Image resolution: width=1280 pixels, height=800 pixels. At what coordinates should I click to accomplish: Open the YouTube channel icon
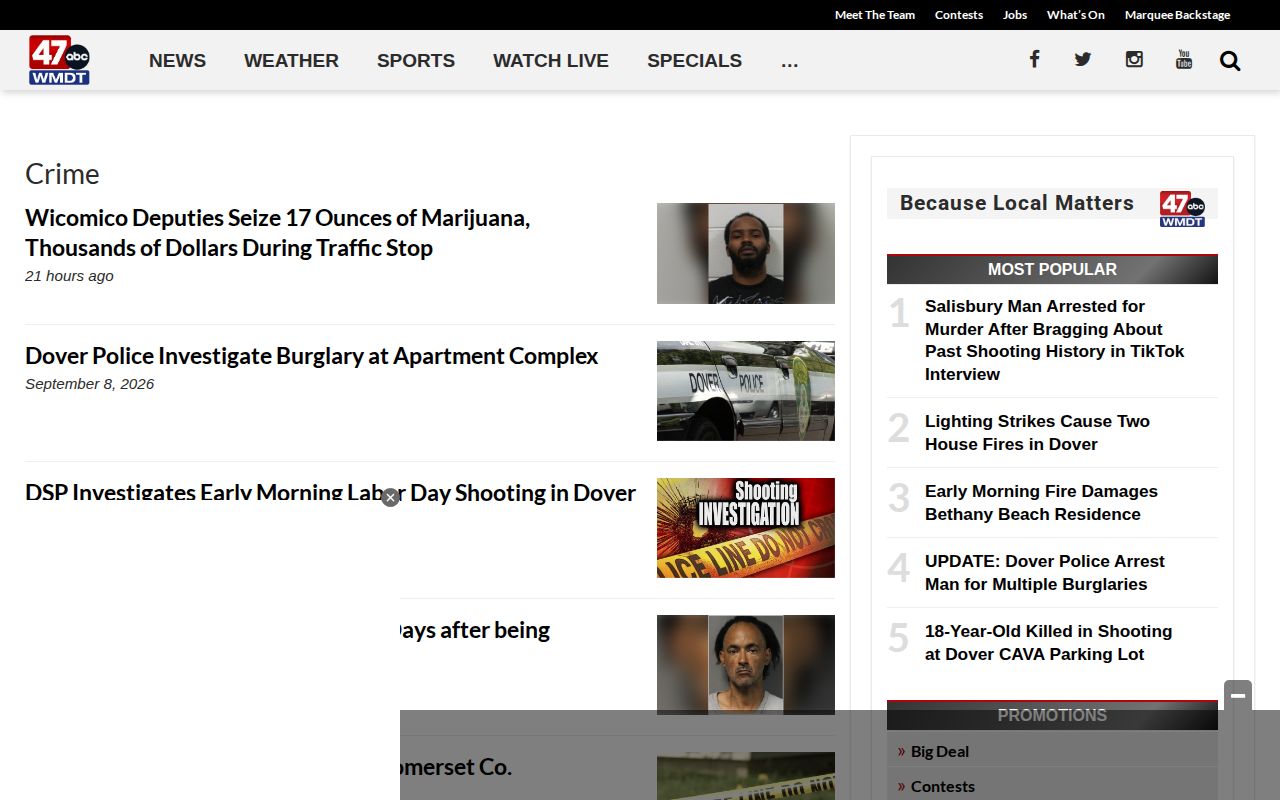pos(1184,59)
